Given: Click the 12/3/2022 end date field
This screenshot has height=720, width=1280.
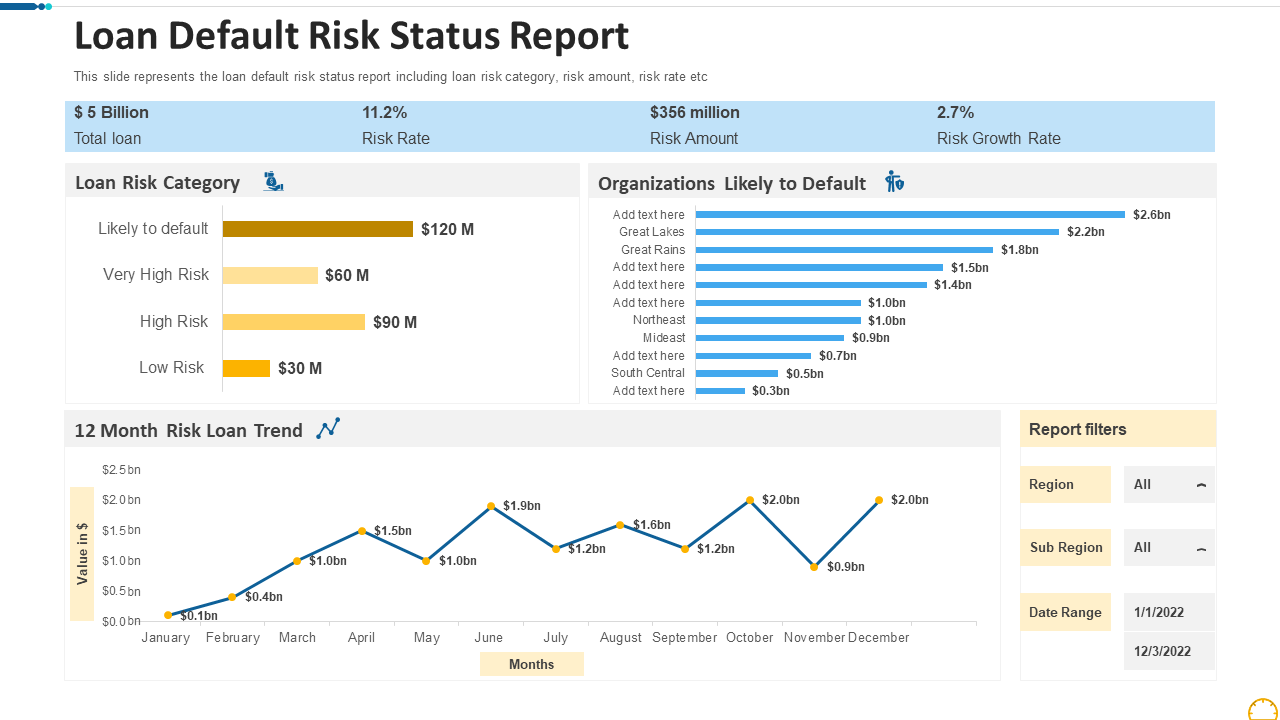Looking at the screenshot, I should point(1169,651).
